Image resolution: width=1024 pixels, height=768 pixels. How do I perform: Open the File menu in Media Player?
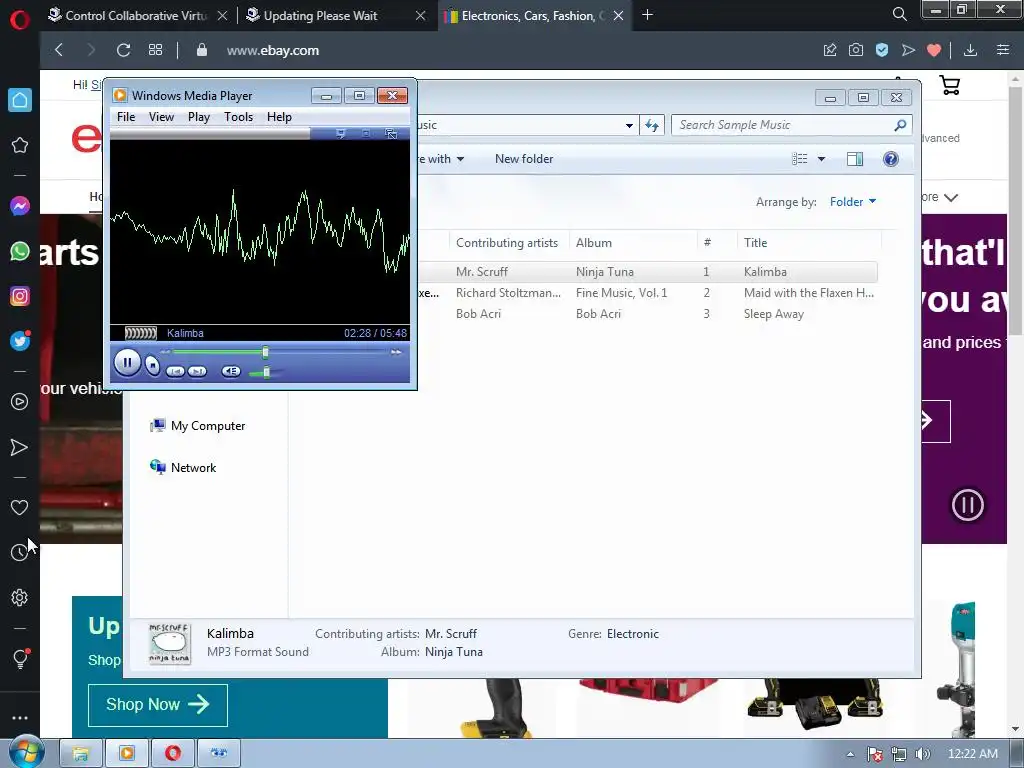126,117
